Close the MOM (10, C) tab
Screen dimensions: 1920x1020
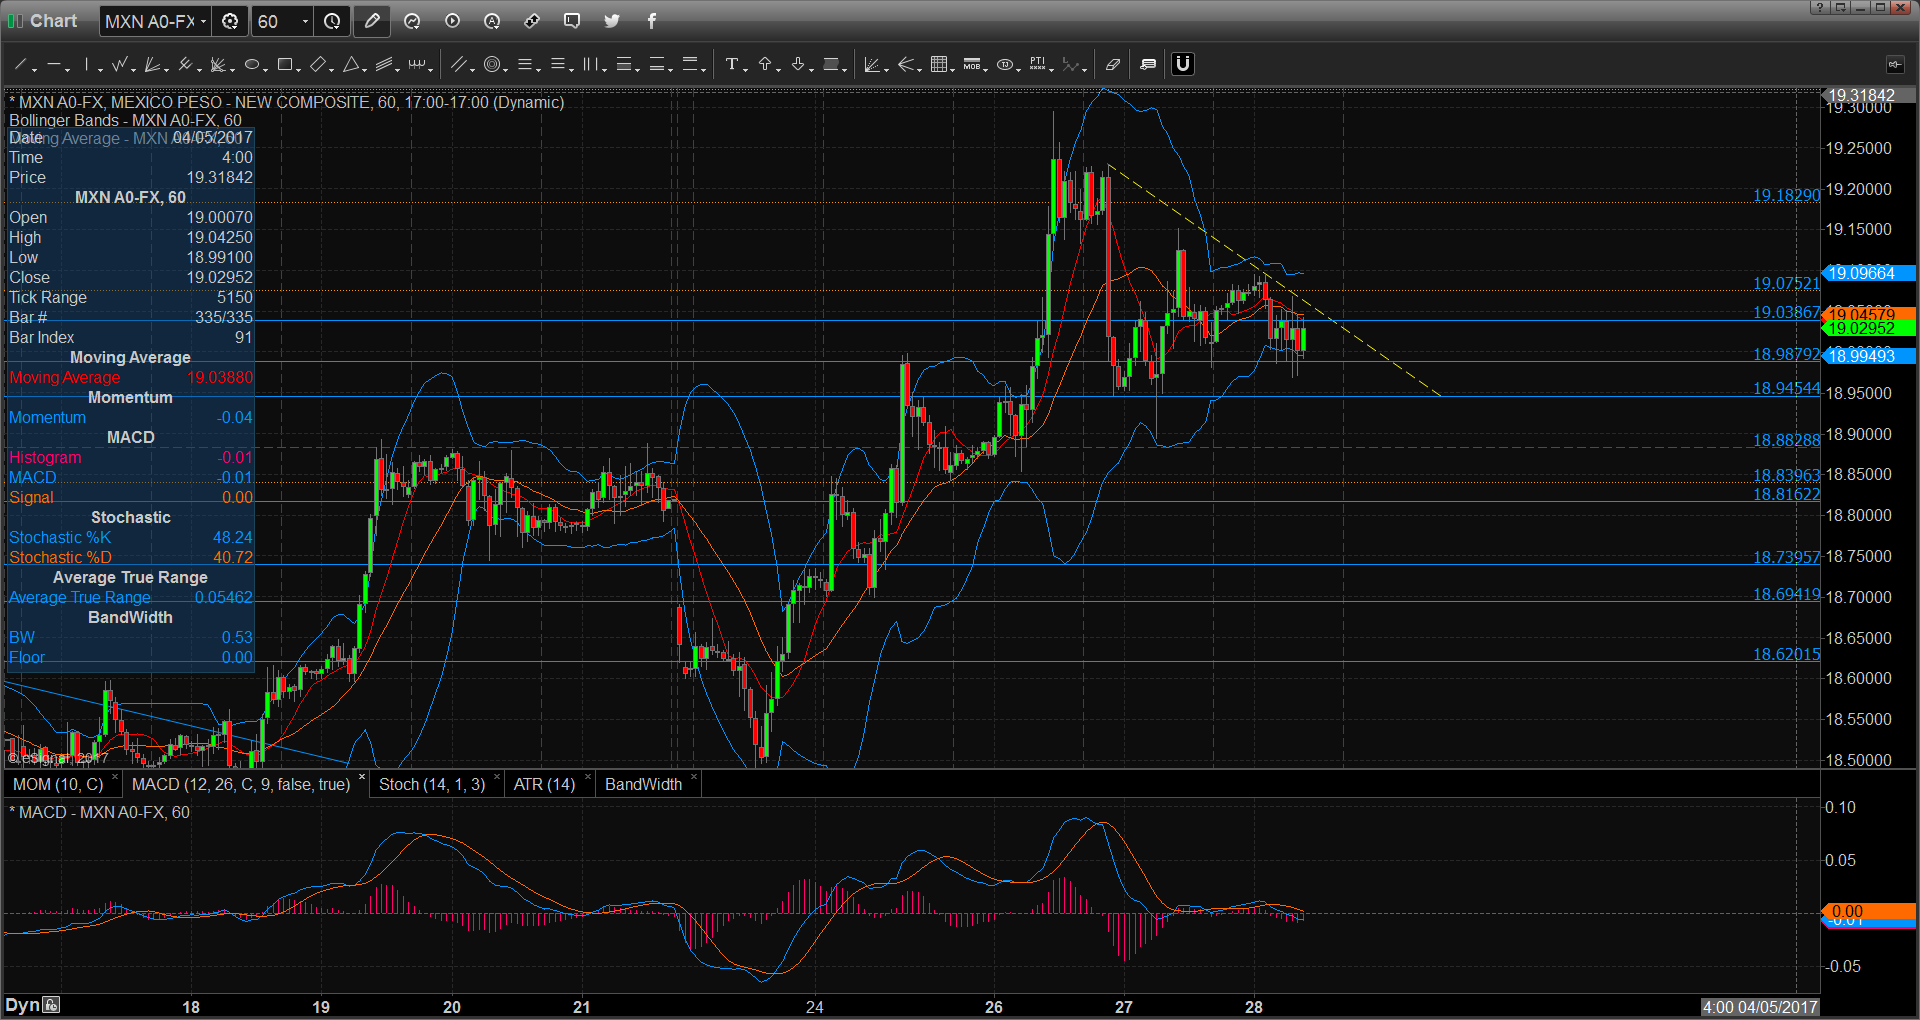[115, 778]
